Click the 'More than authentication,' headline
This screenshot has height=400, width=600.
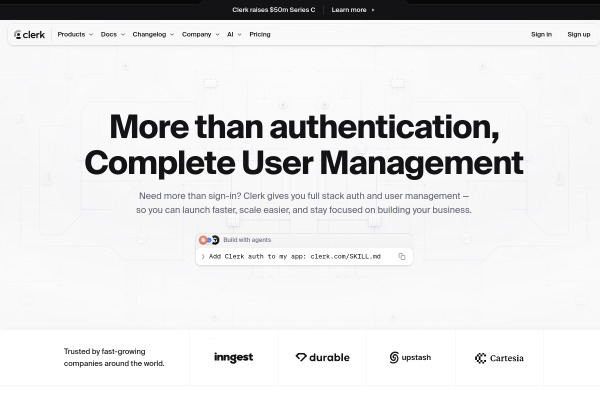click(304, 127)
